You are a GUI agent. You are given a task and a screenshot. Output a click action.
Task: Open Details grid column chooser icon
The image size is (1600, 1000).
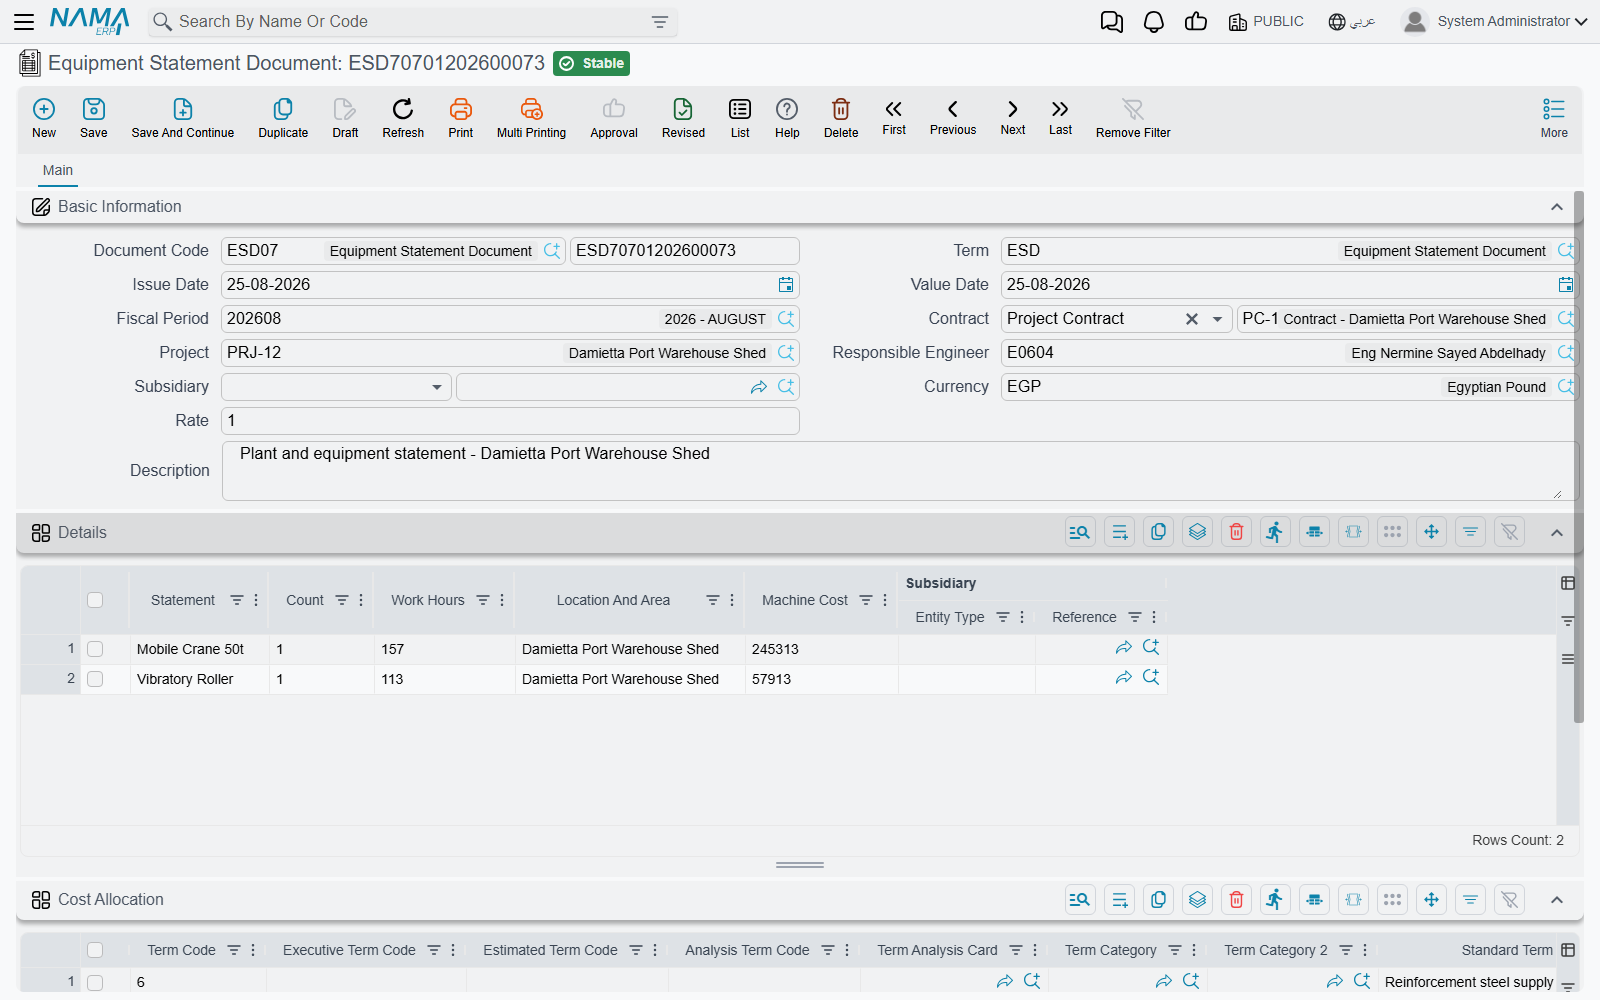[x=1568, y=583]
